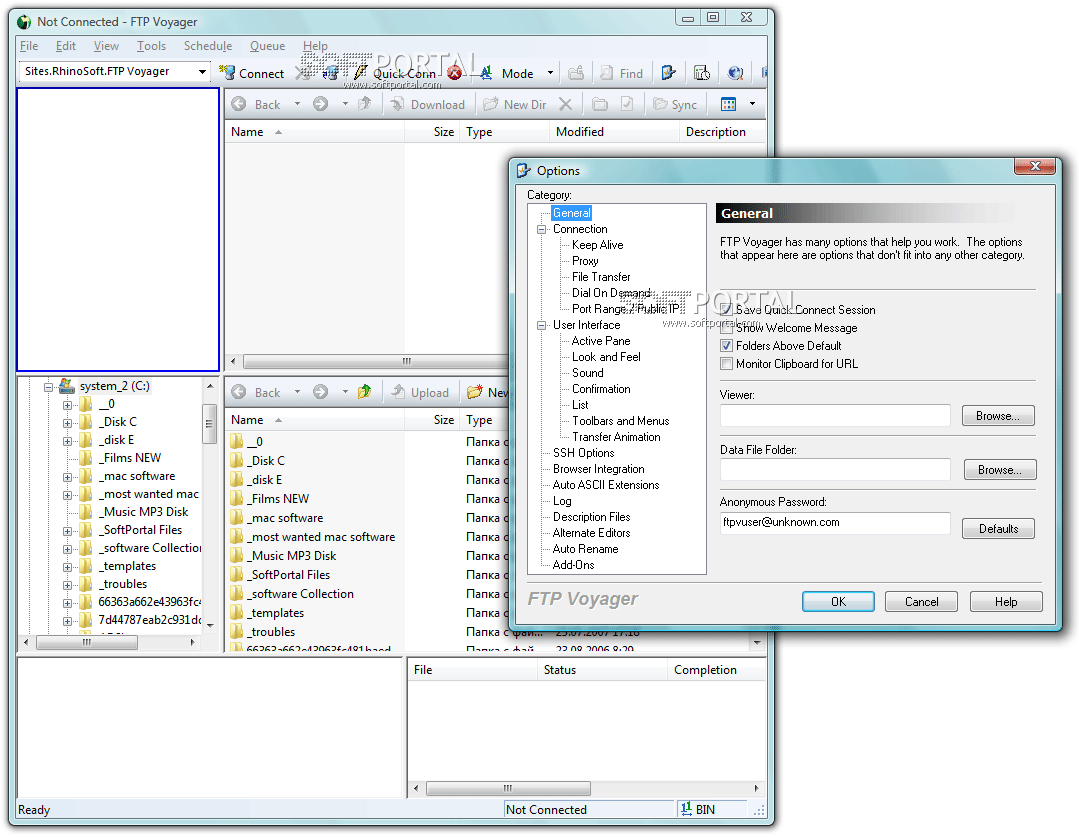
Task: Collapse the User Interface category in Options tree
Action: 542,325
